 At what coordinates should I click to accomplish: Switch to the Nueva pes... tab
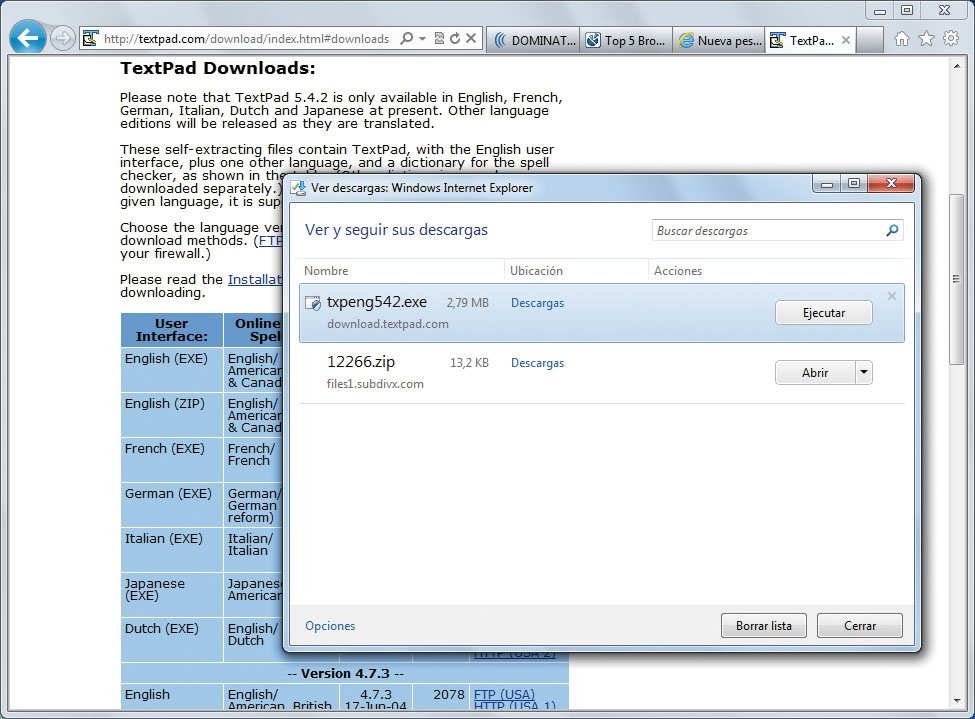(719, 40)
